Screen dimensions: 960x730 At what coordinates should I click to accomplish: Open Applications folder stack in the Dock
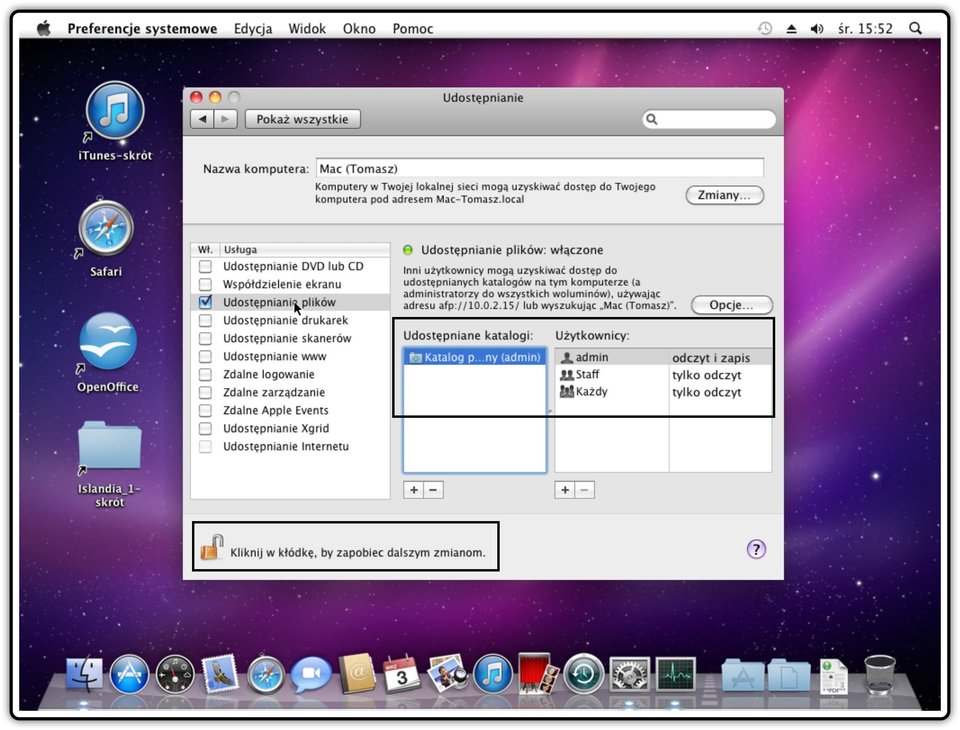pyautogui.click(x=743, y=675)
